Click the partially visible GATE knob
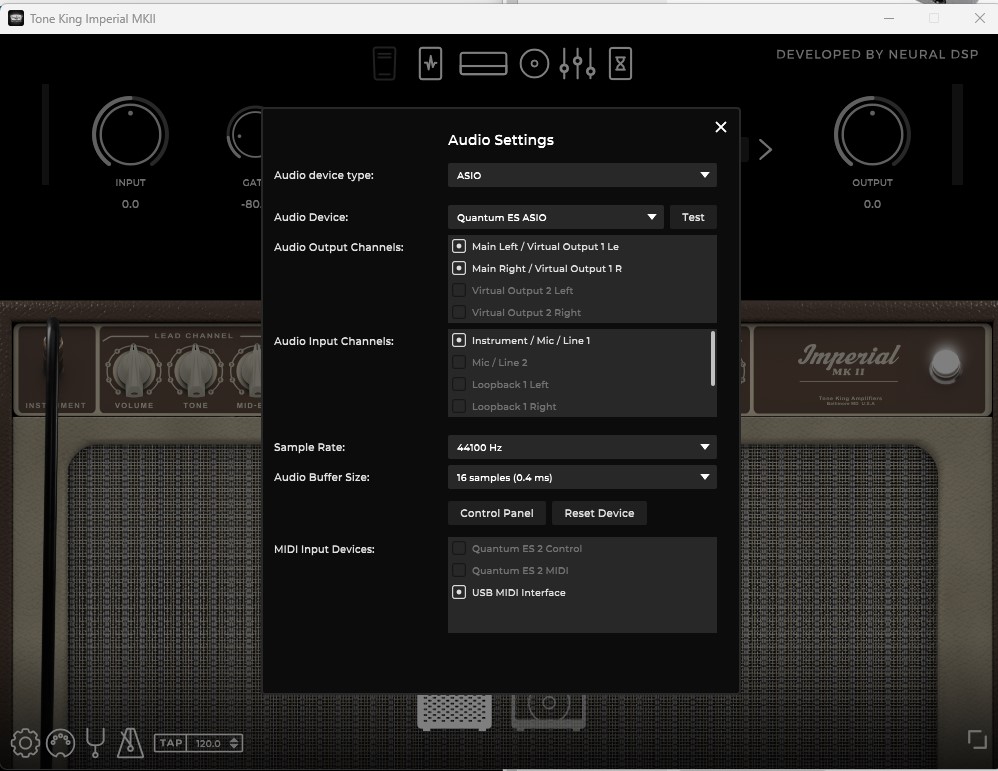This screenshot has width=998, height=771. 245,134
